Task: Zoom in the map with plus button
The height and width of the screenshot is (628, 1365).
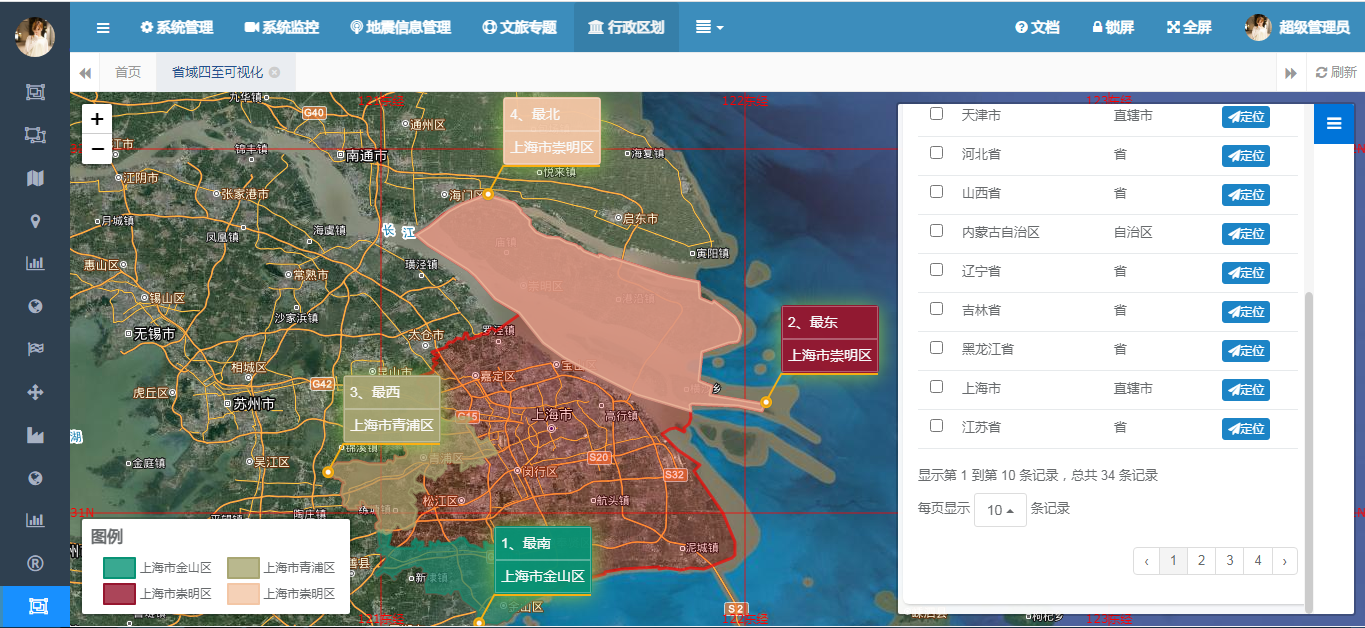Action: click(x=97, y=119)
